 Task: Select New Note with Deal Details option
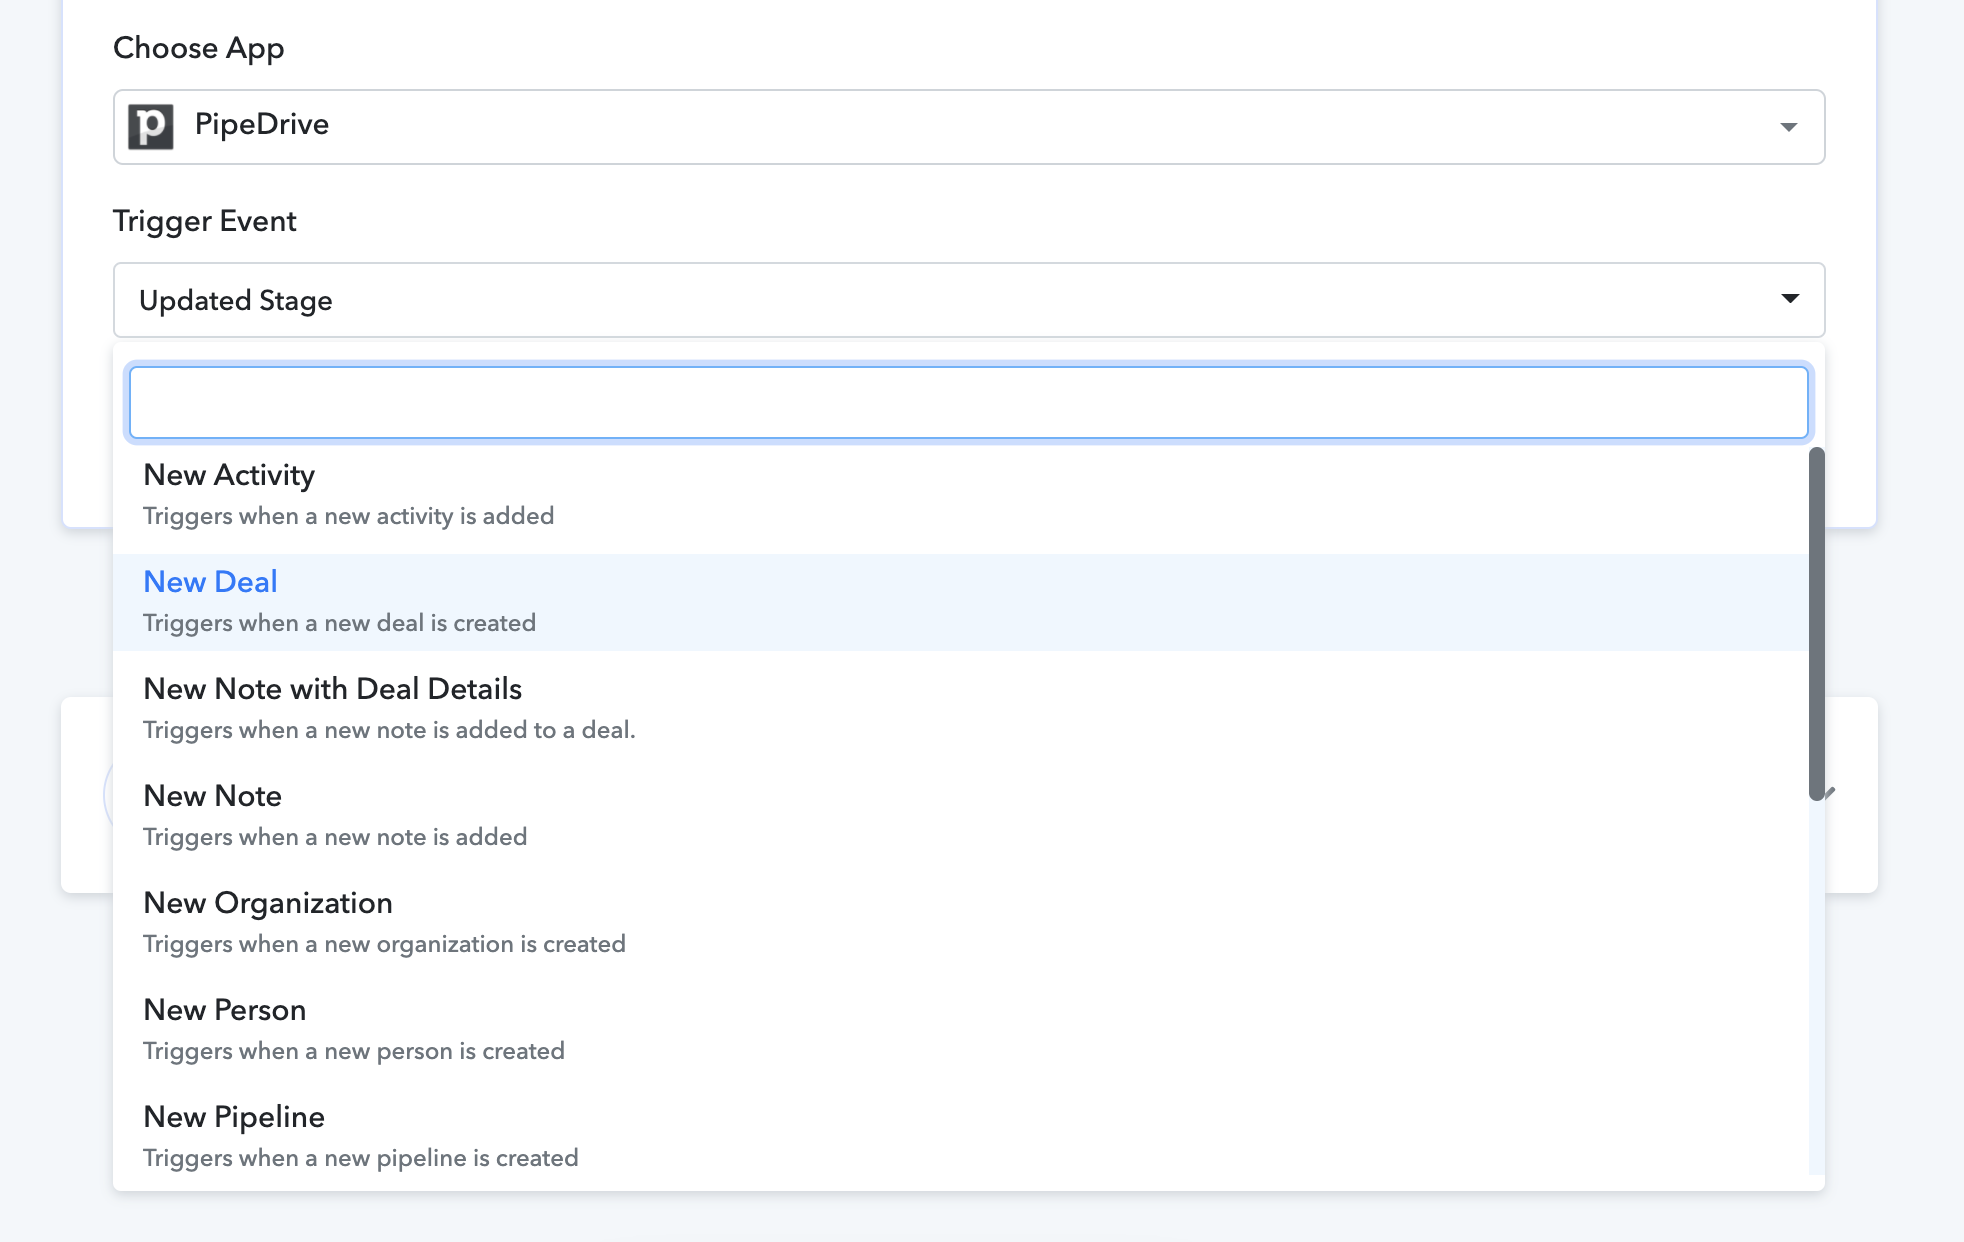[961, 709]
